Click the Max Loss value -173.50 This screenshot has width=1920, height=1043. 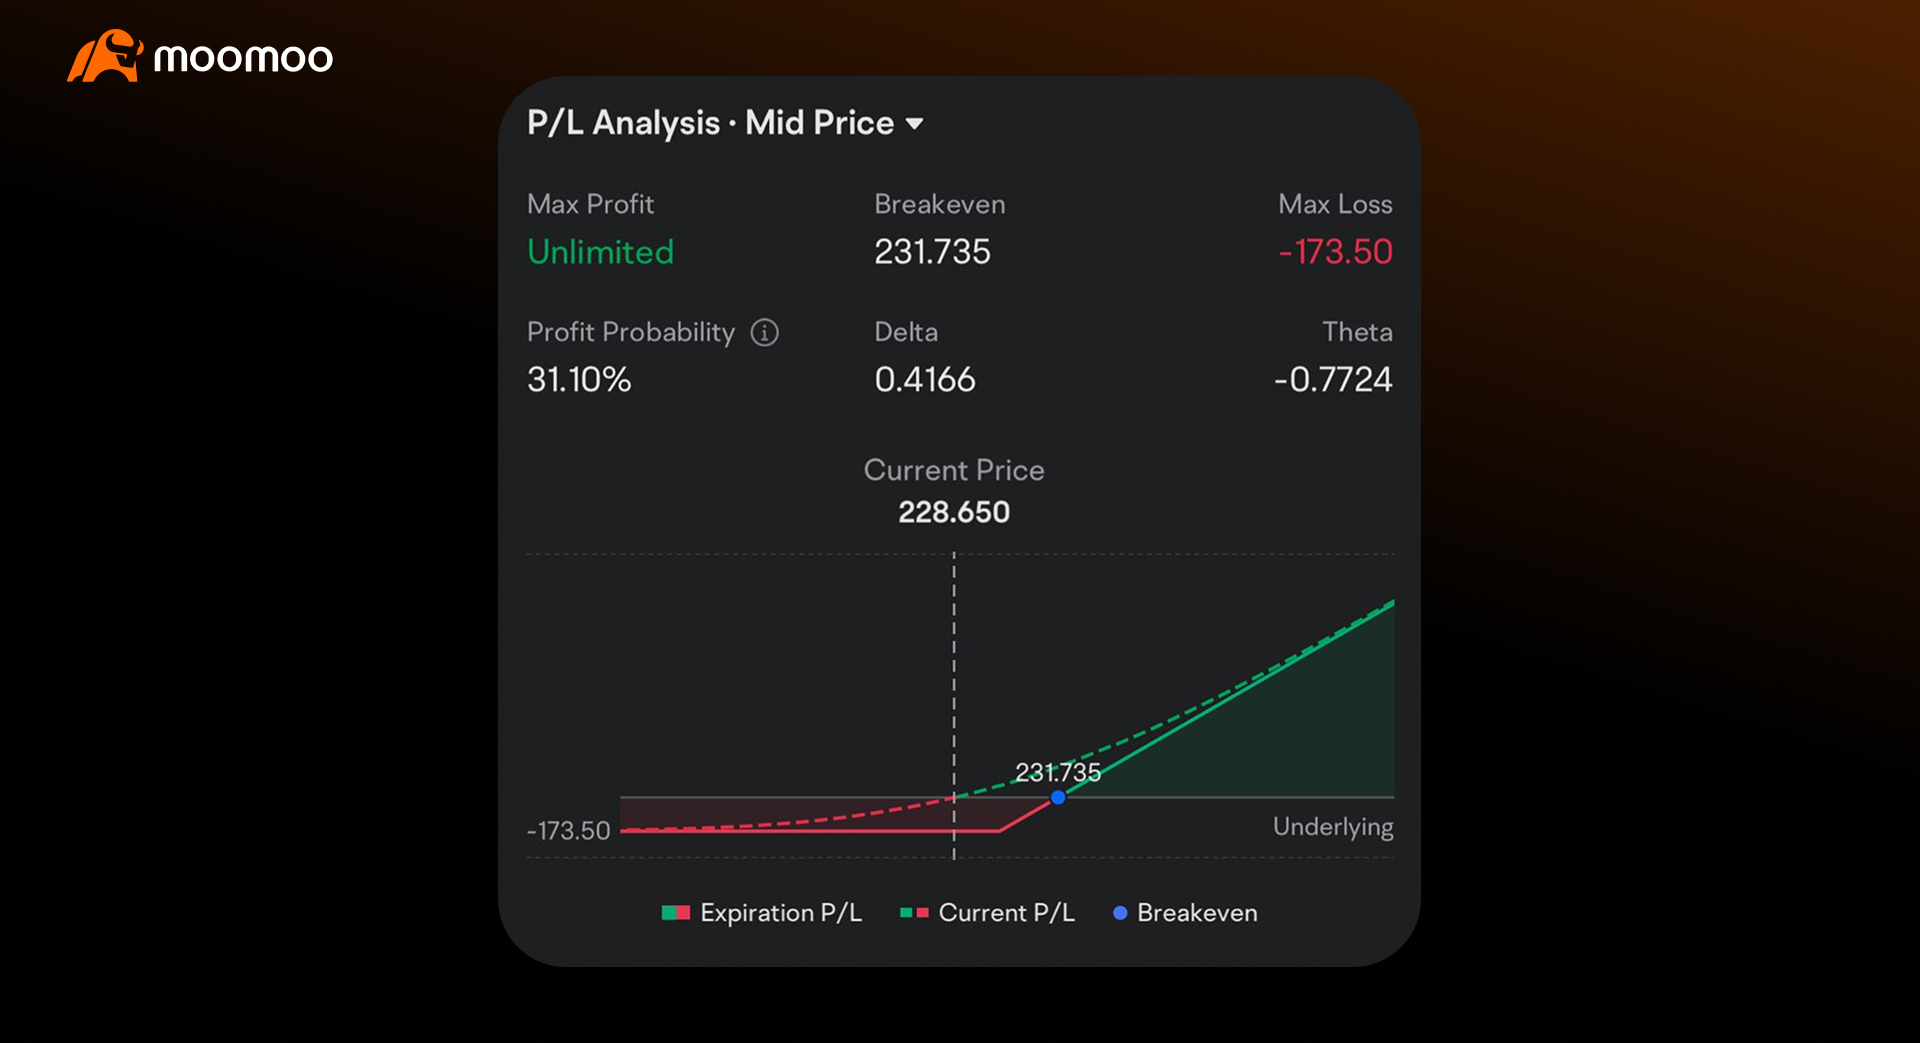[x=1335, y=252]
